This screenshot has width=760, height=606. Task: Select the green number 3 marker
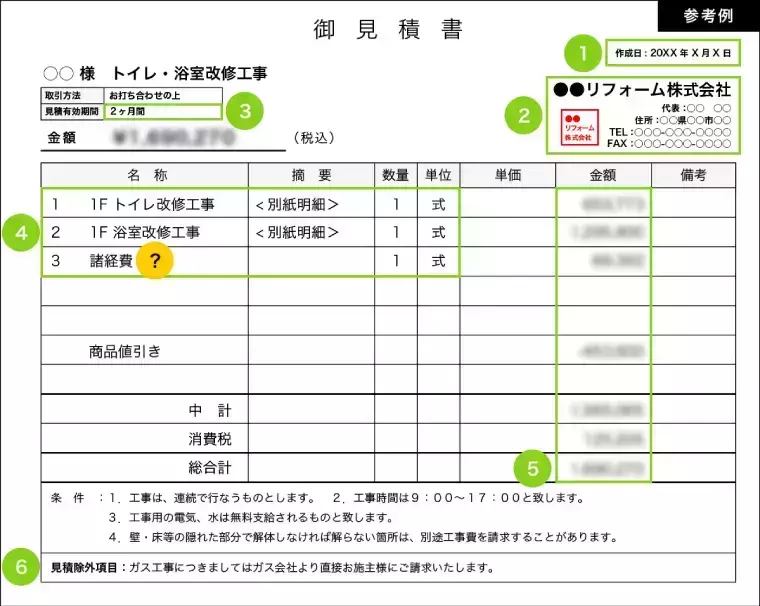[x=244, y=110]
